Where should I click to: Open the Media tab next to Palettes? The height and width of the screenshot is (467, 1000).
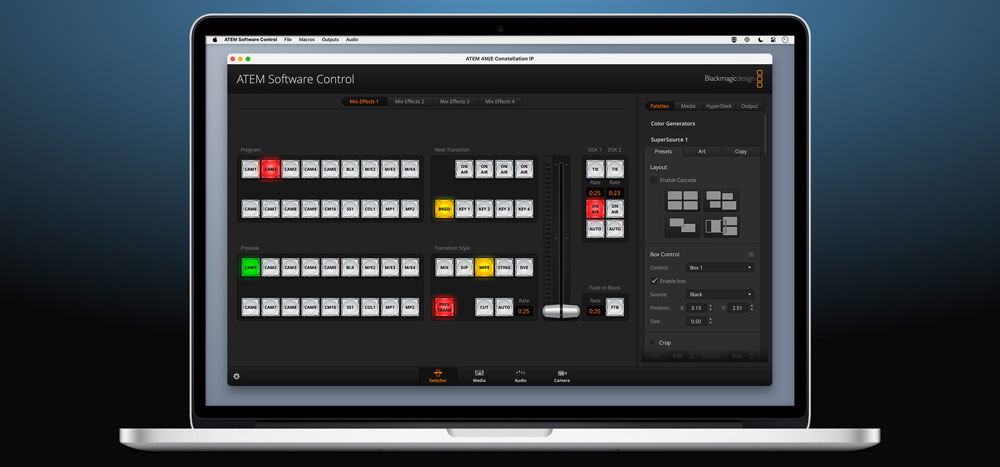click(688, 106)
